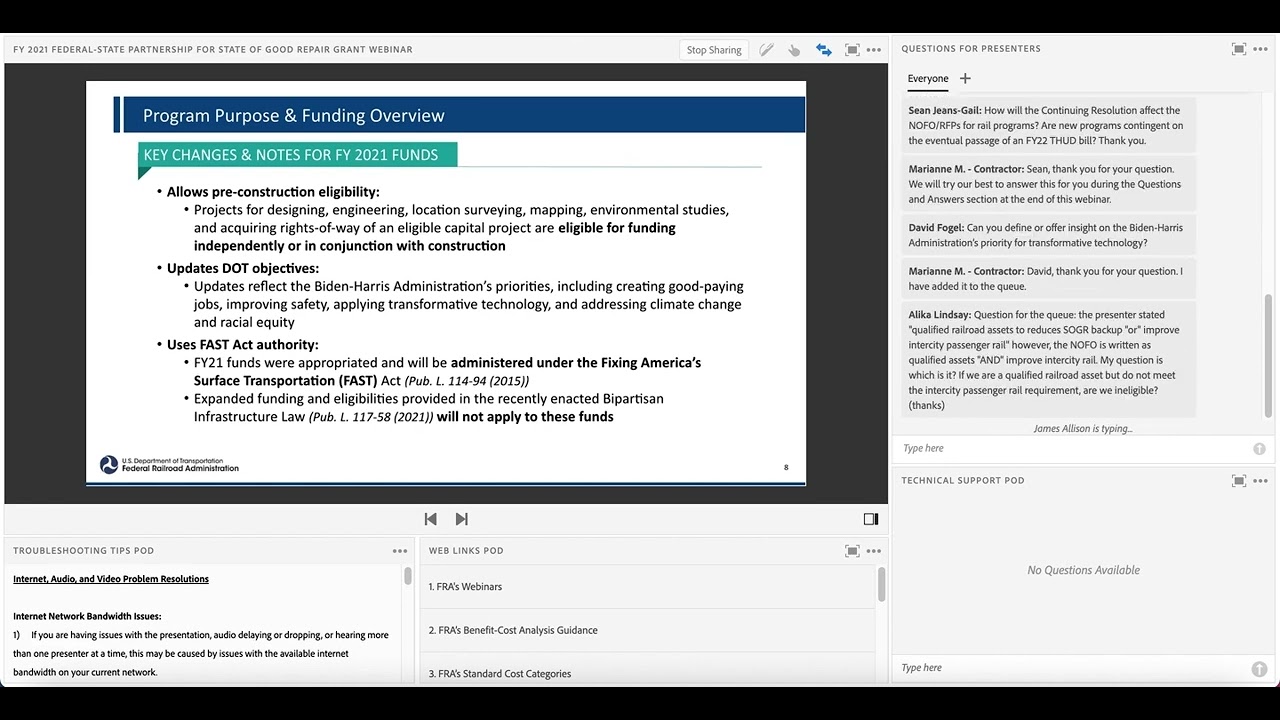
Task: Go to the previous slide
Action: 431,519
